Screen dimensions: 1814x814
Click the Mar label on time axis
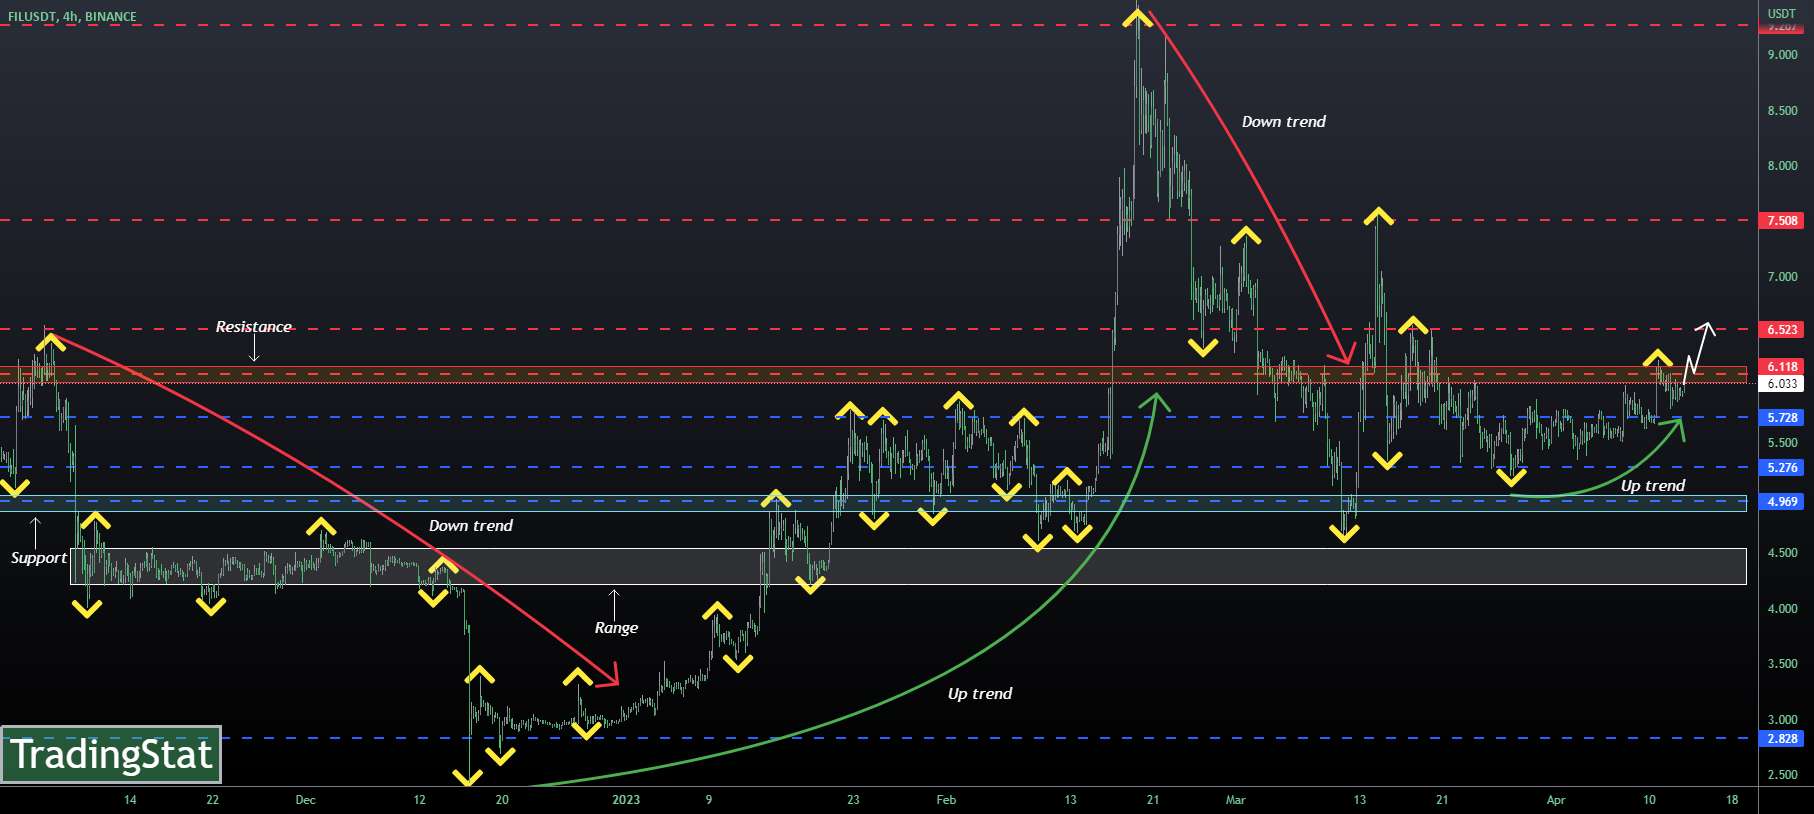pos(1236,799)
